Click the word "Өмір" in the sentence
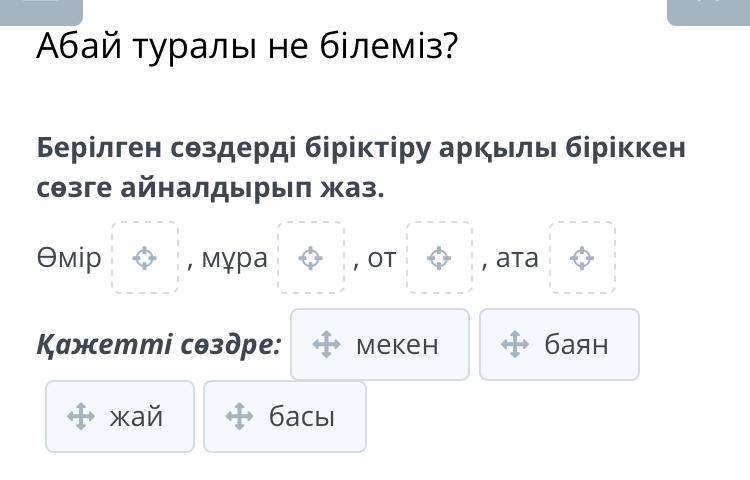This screenshot has width=750, height=480. pos(69,258)
